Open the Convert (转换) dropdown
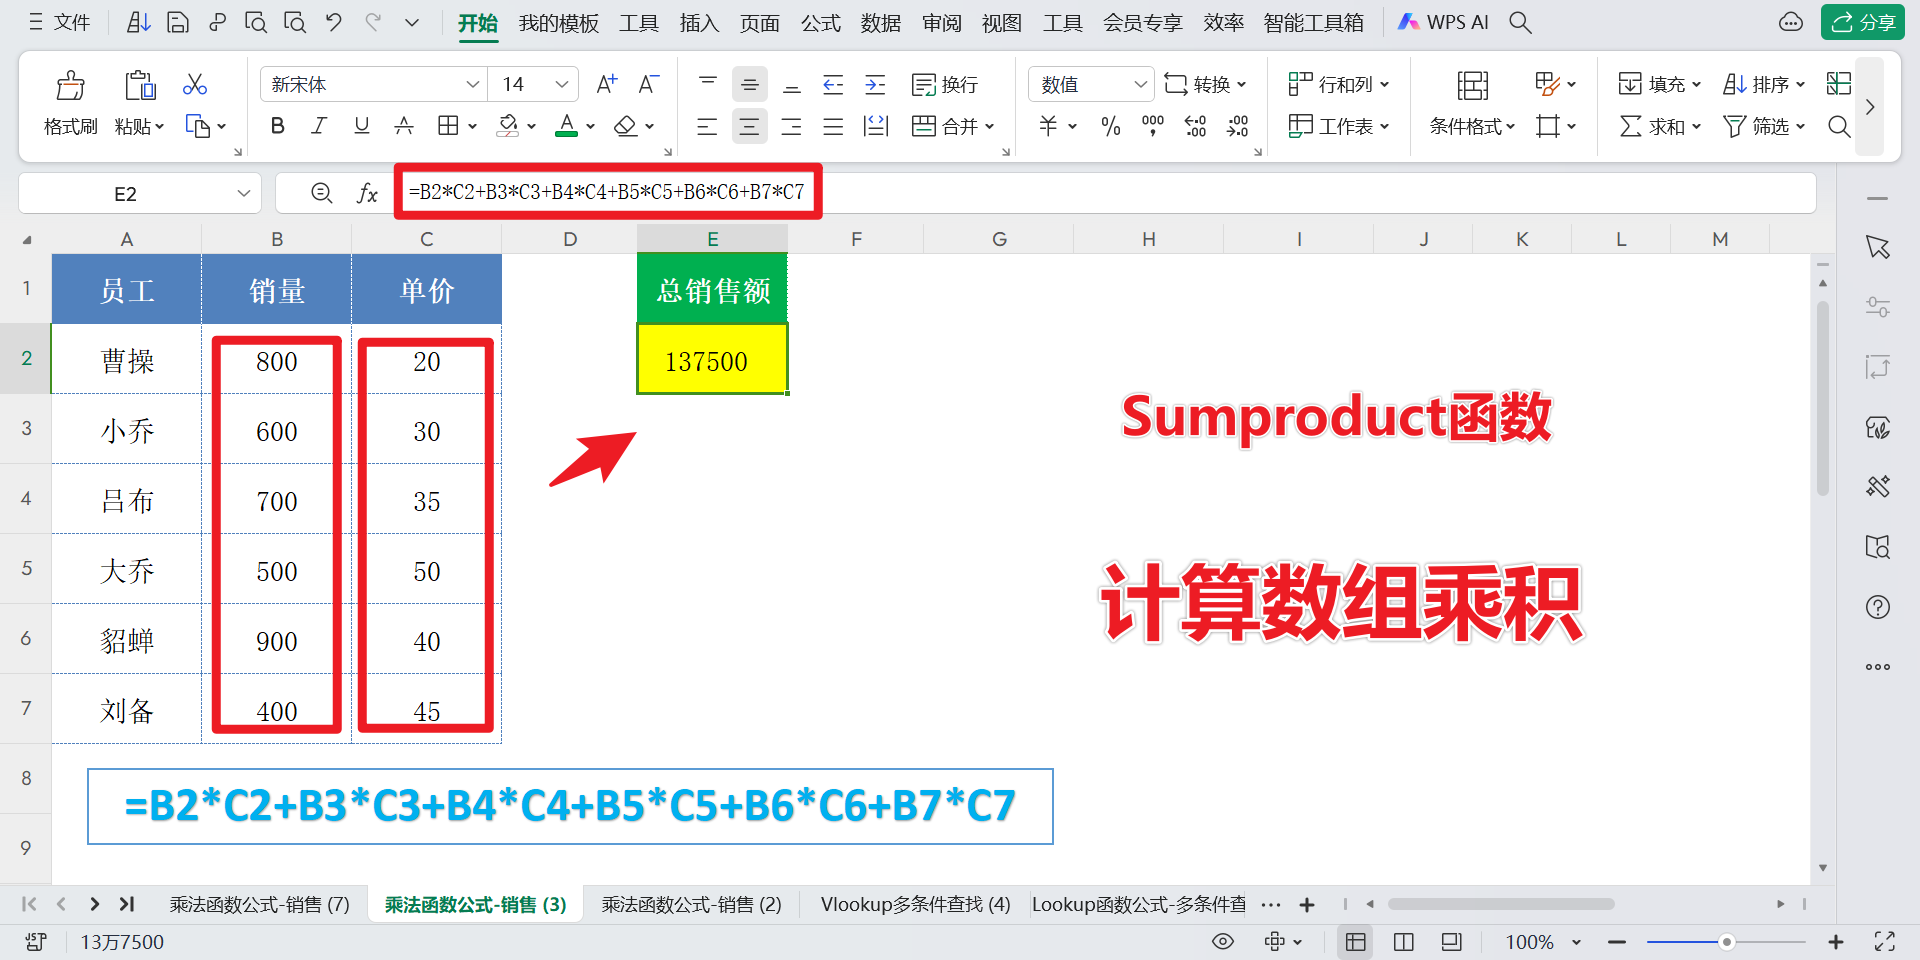This screenshot has height=960, width=1920. (x=1205, y=85)
